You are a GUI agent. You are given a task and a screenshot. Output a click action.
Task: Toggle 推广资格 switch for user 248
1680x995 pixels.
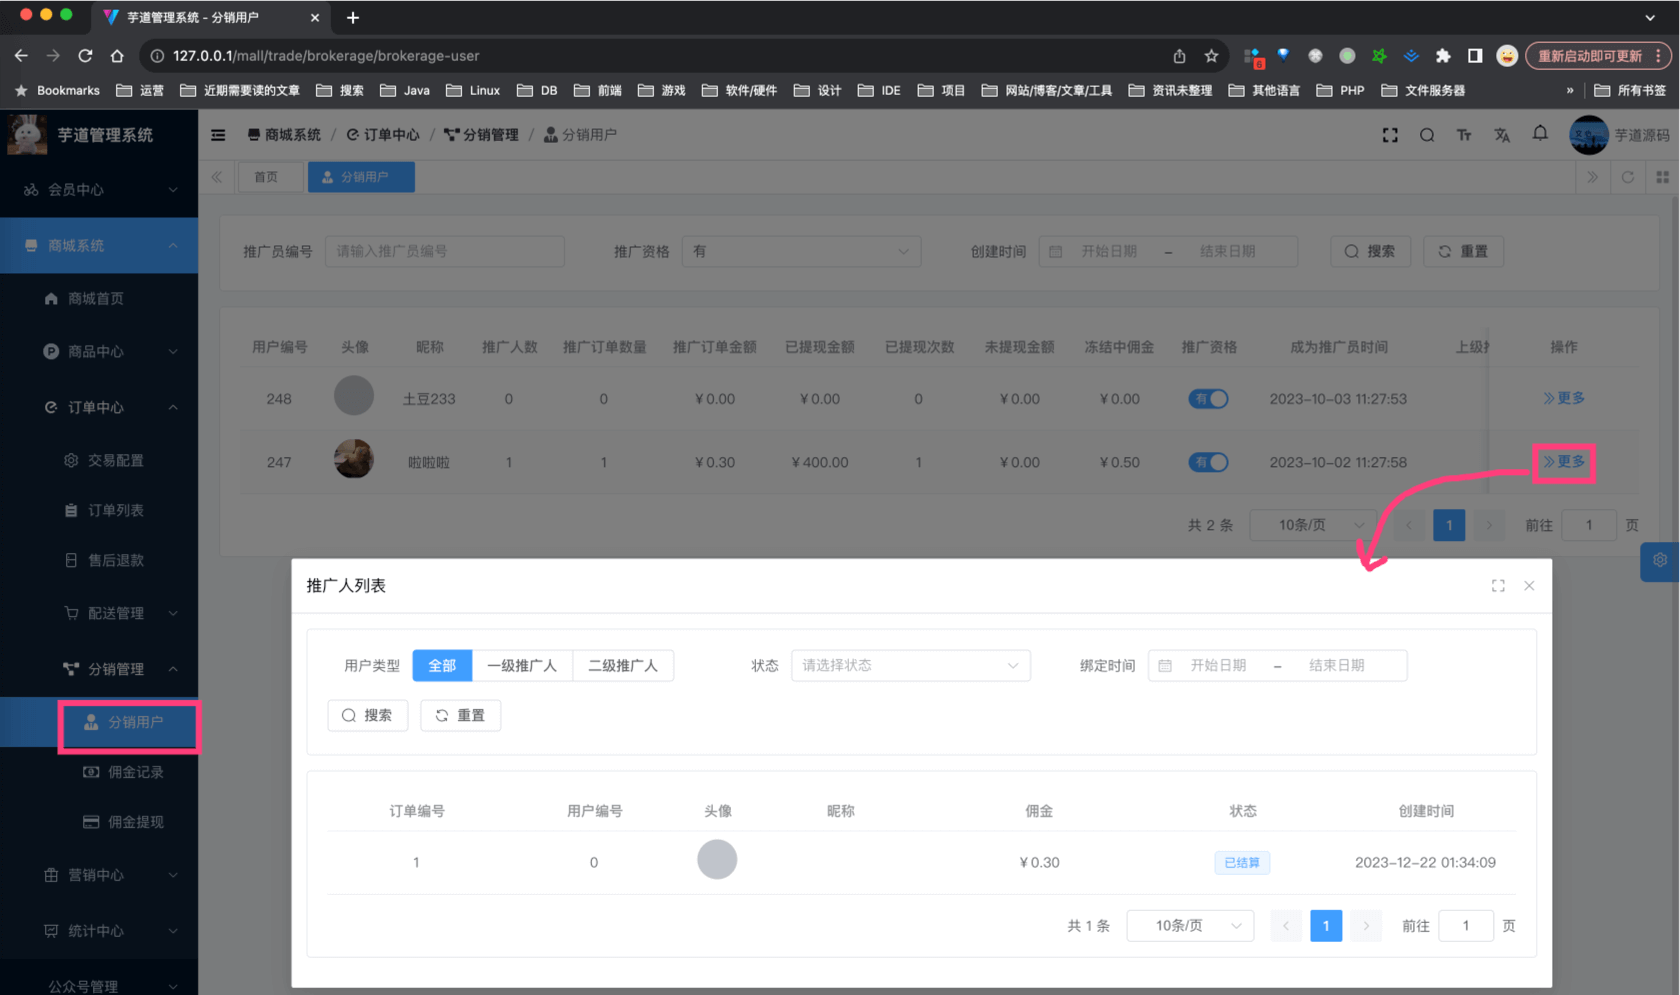1208,398
